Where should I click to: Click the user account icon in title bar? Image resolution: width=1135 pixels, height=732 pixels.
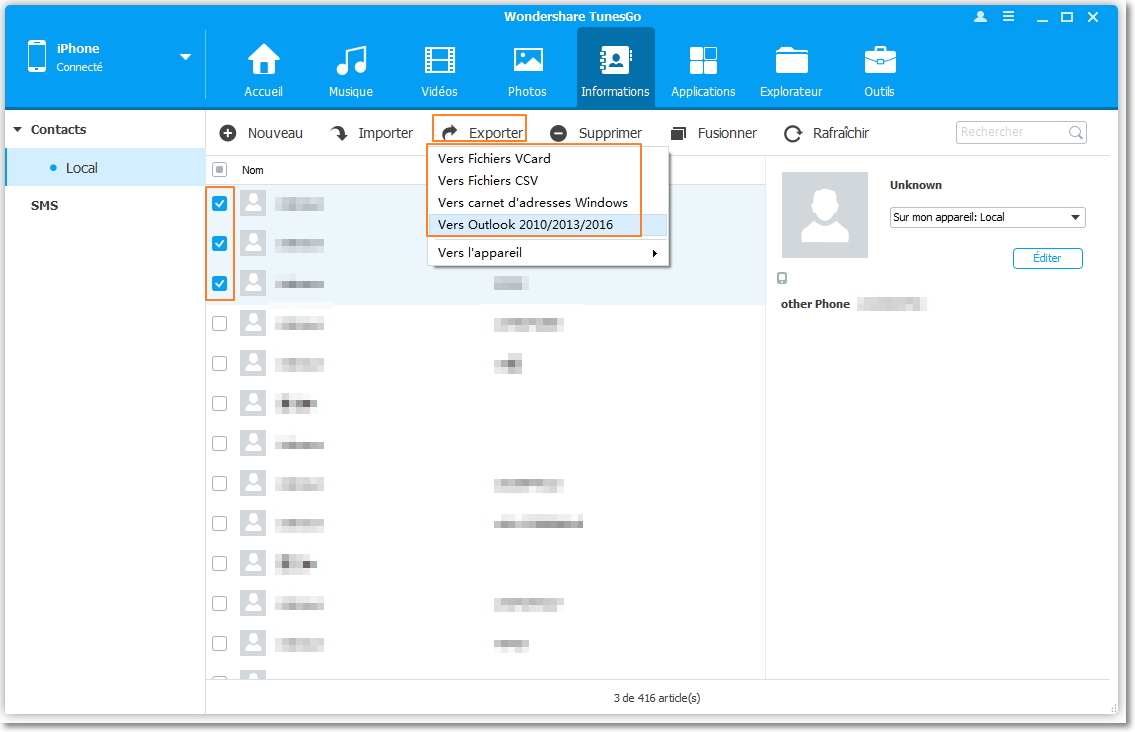pyautogui.click(x=980, y=17)
